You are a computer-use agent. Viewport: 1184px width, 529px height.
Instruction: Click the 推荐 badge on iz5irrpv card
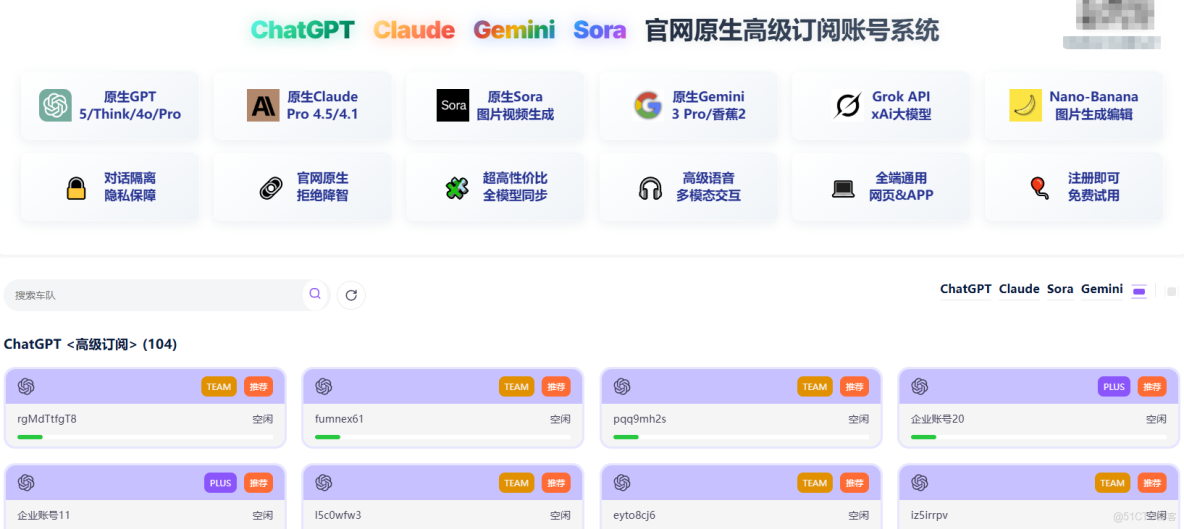1152,483
